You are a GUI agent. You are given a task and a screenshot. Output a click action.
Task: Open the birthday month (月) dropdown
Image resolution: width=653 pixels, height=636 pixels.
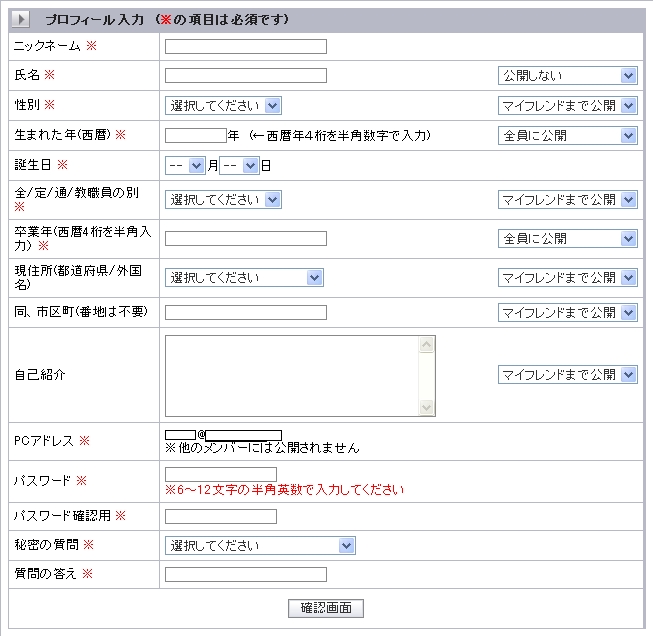[x=185, y=165]
